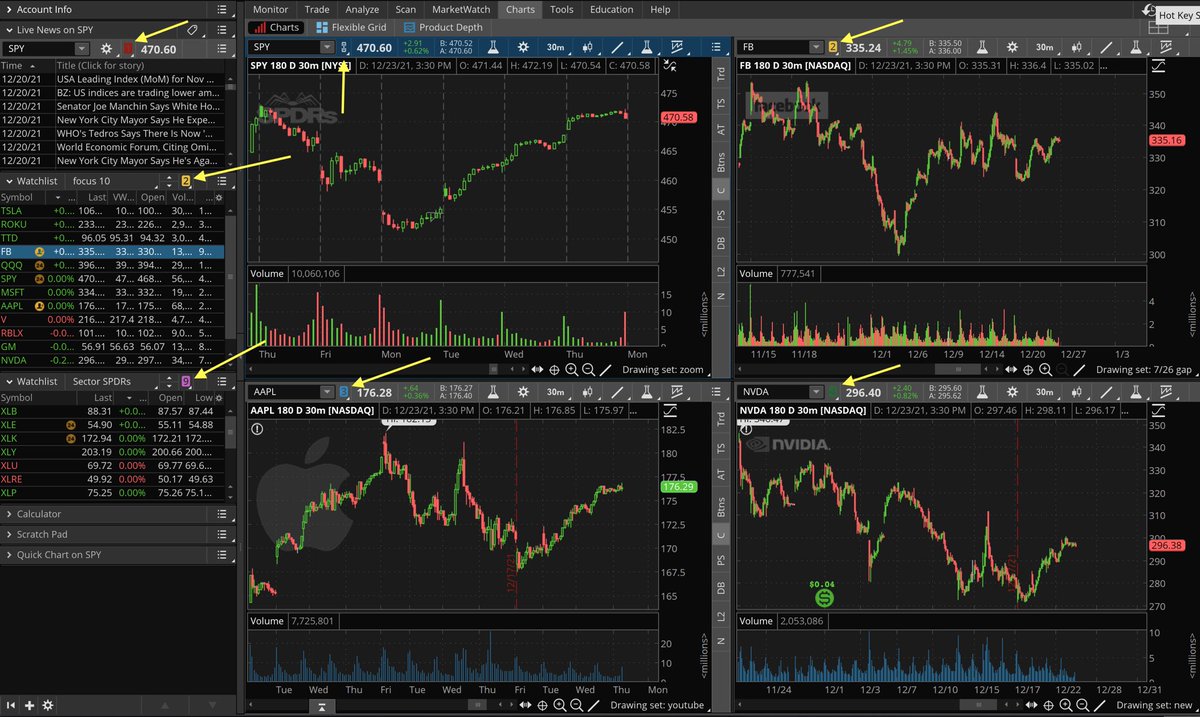
Task: Open the focus 10 watchlist selector
Action: pos(112,181)
